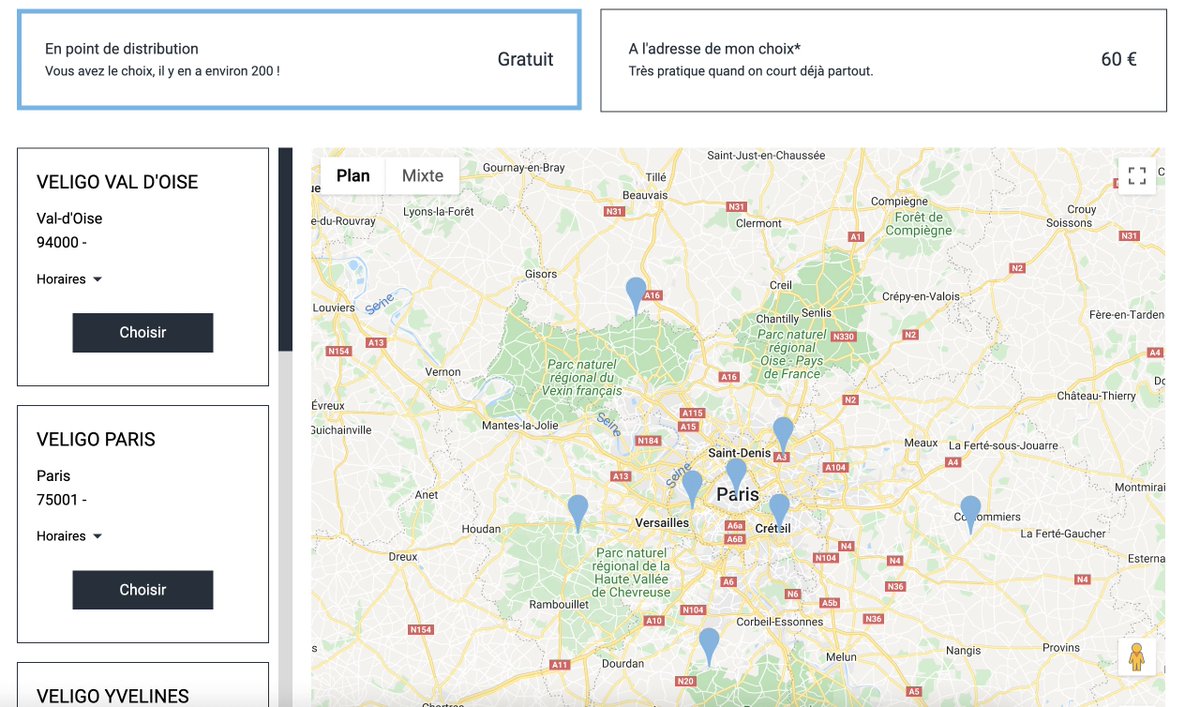
Task: Click map pin above the Paris label
Action: [x=736, y=477]
